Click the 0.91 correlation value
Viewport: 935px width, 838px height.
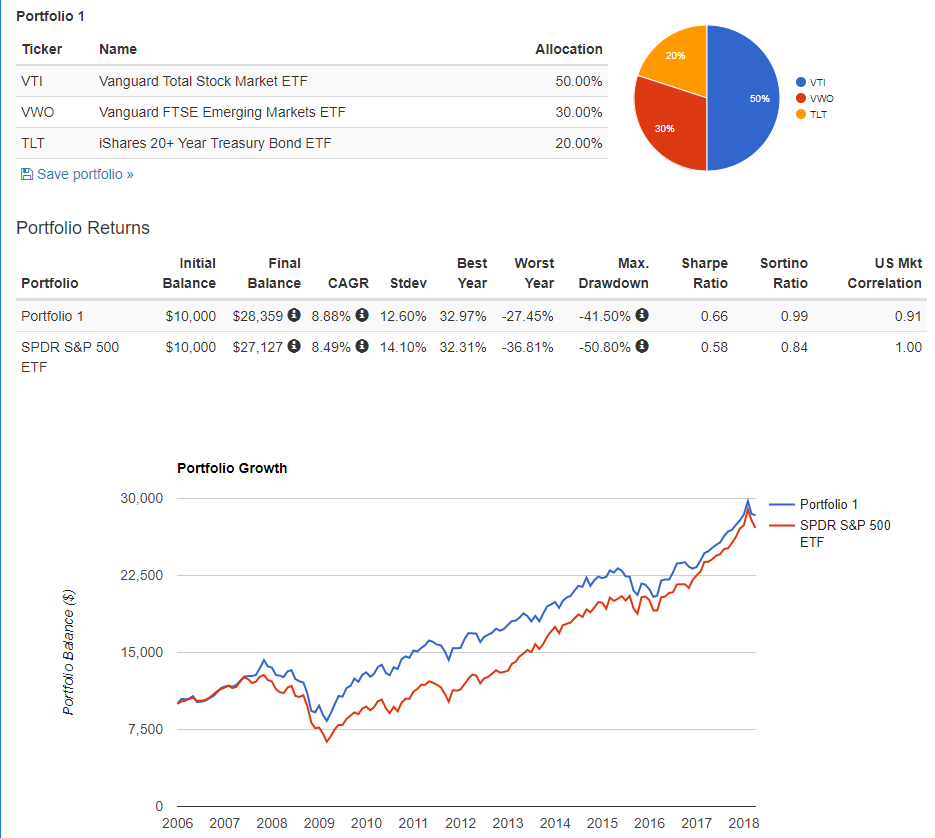[x=908, y=316]
